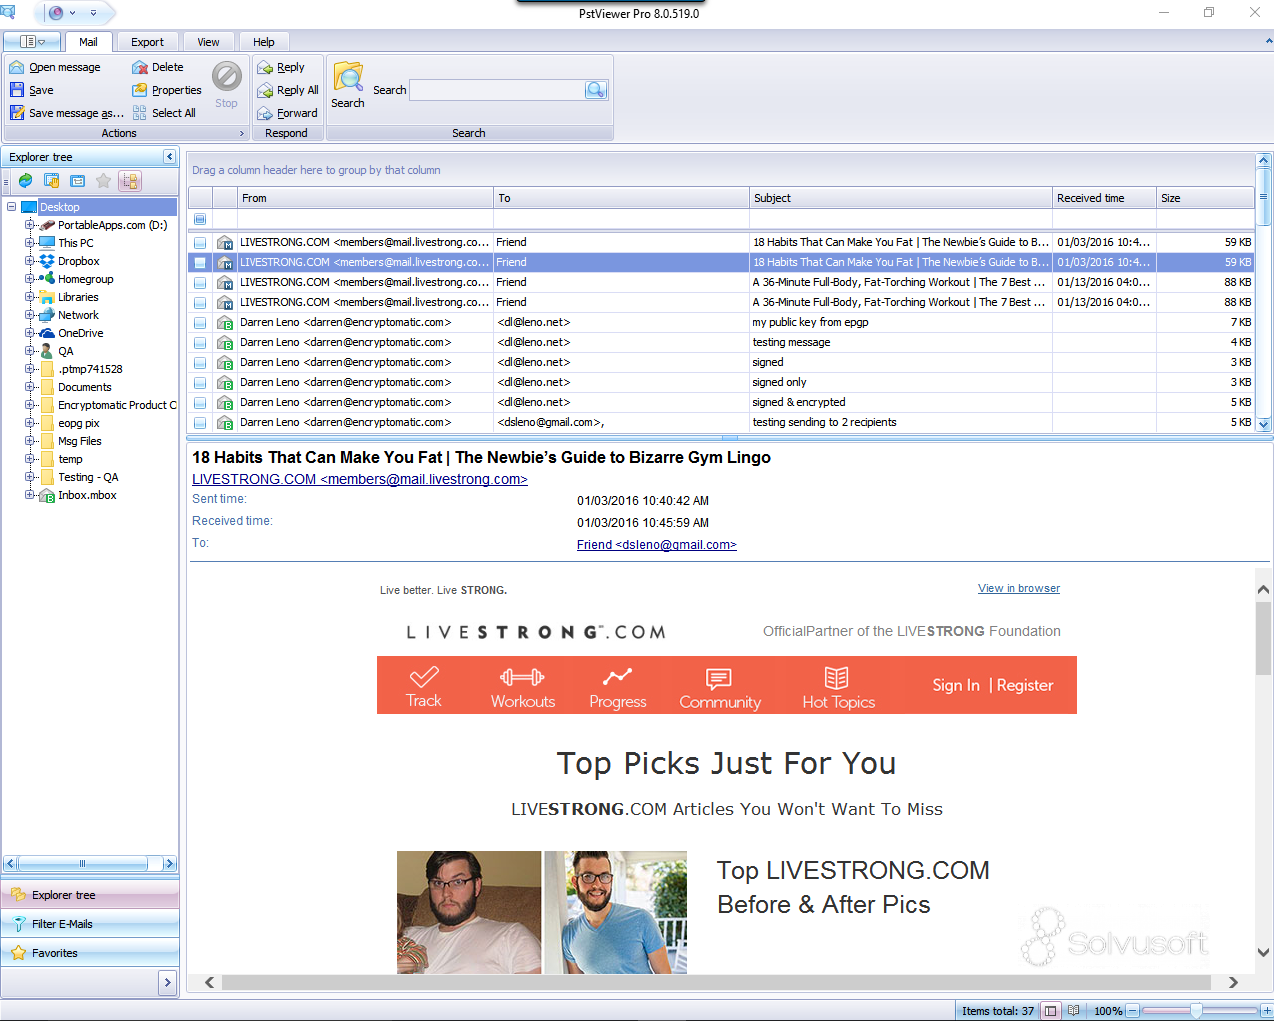This screenshot has height=1021, width=1274.
Task: Click View in browser link
Action: (1019, 588)
